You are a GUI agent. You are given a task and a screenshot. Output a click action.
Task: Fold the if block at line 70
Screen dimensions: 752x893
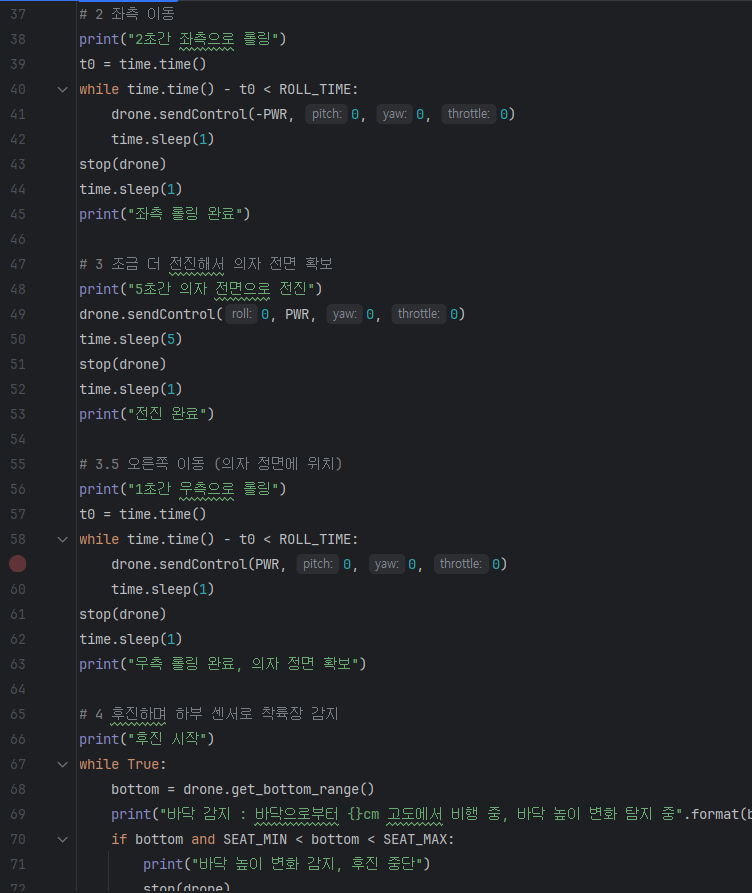pyautogui.click(x=63, y=839)
